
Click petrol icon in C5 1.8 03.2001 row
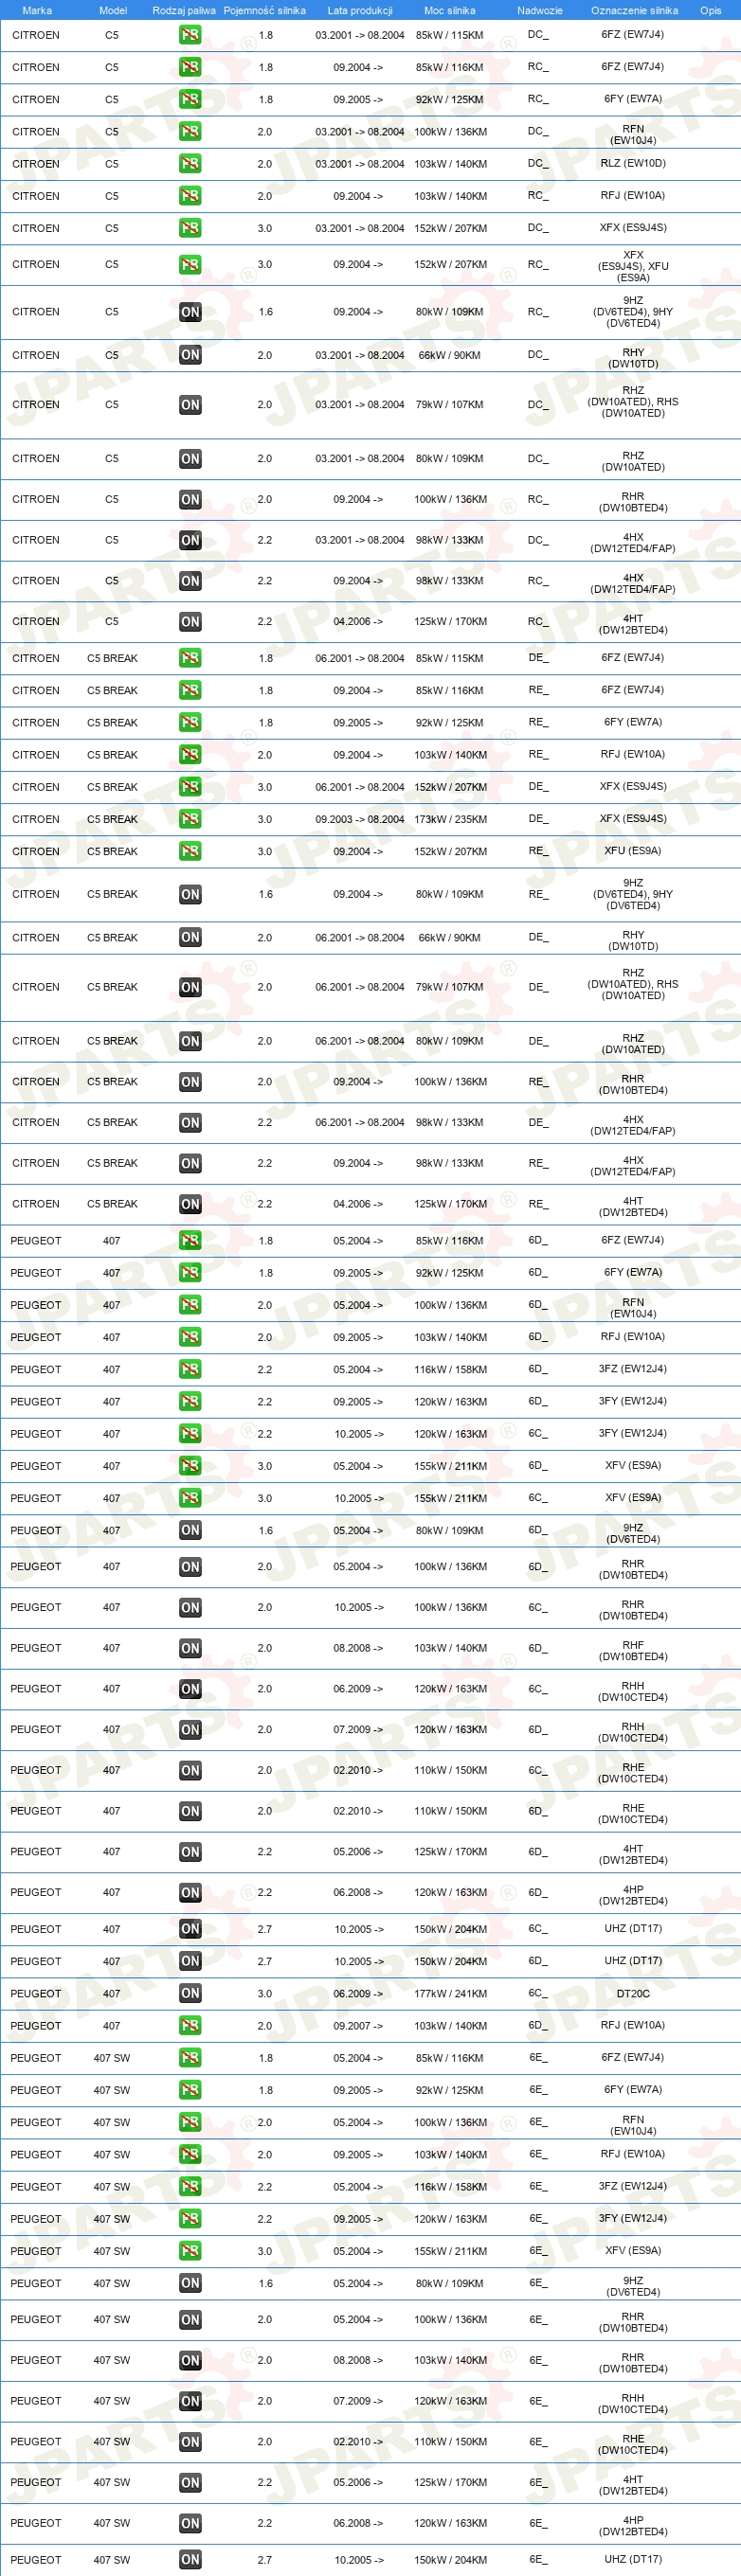click(190, 35)
